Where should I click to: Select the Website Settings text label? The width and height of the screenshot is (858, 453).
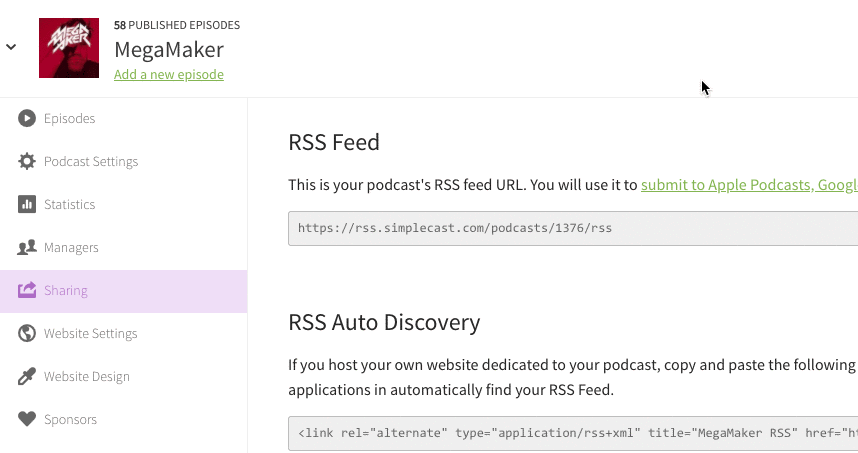click(x=91, y=333)
